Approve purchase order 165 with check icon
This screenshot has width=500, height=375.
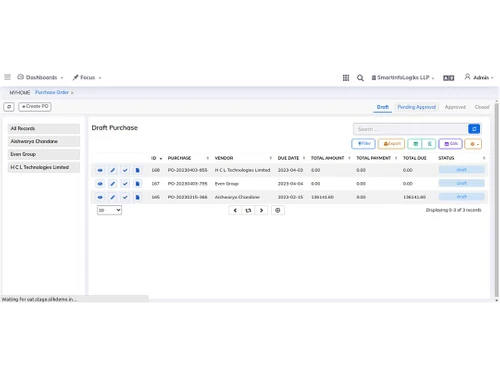tap(125, 197)
